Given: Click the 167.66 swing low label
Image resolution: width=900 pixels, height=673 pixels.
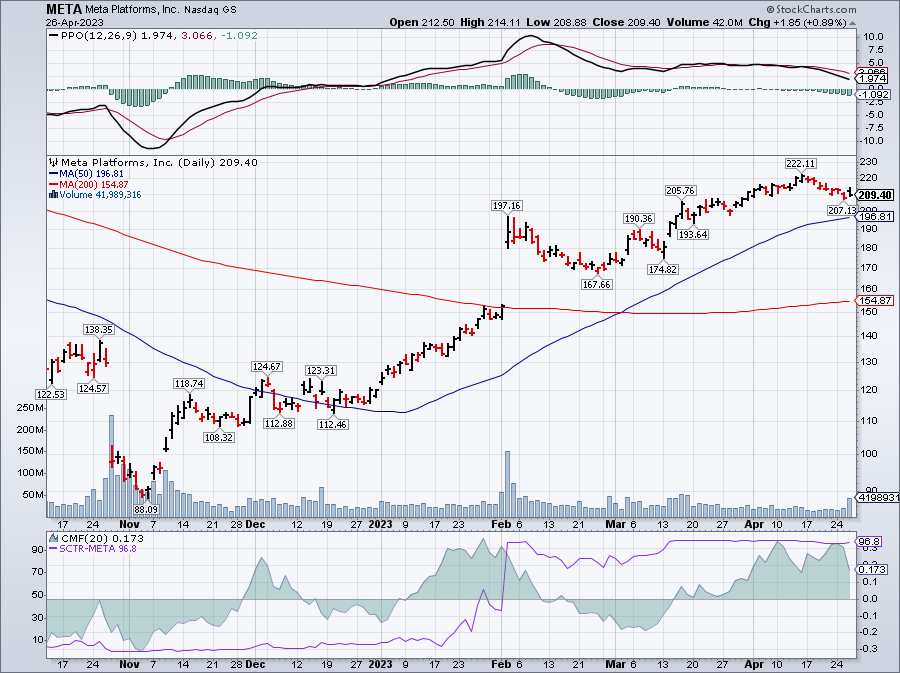Looking at the screenshot, I should click(x=597, y=284).
